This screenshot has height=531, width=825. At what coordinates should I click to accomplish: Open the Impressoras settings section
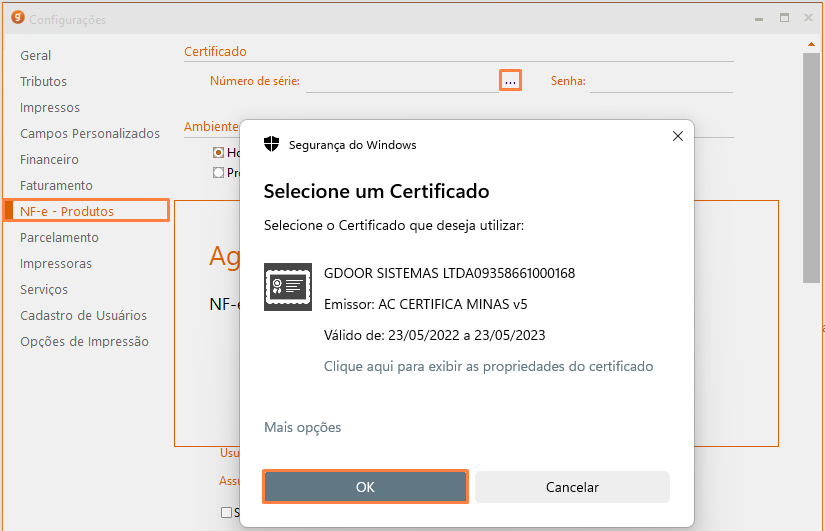pos(56,263)
